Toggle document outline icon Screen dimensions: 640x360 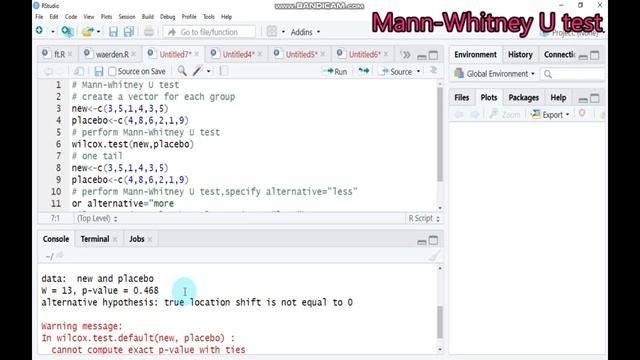[x=433, y=71]
